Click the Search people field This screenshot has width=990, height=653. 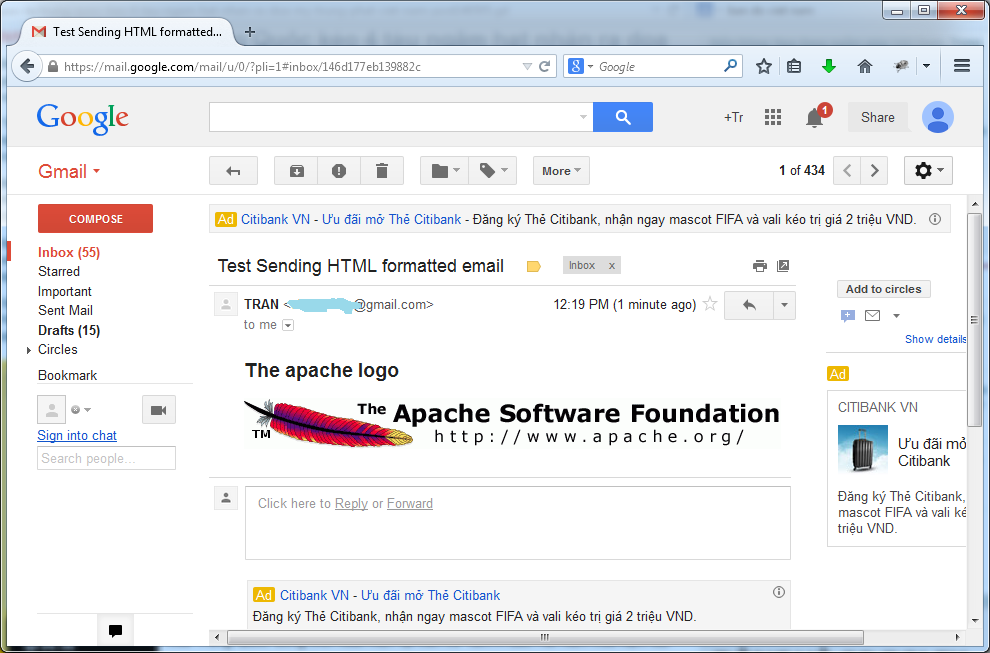(106, 458)
